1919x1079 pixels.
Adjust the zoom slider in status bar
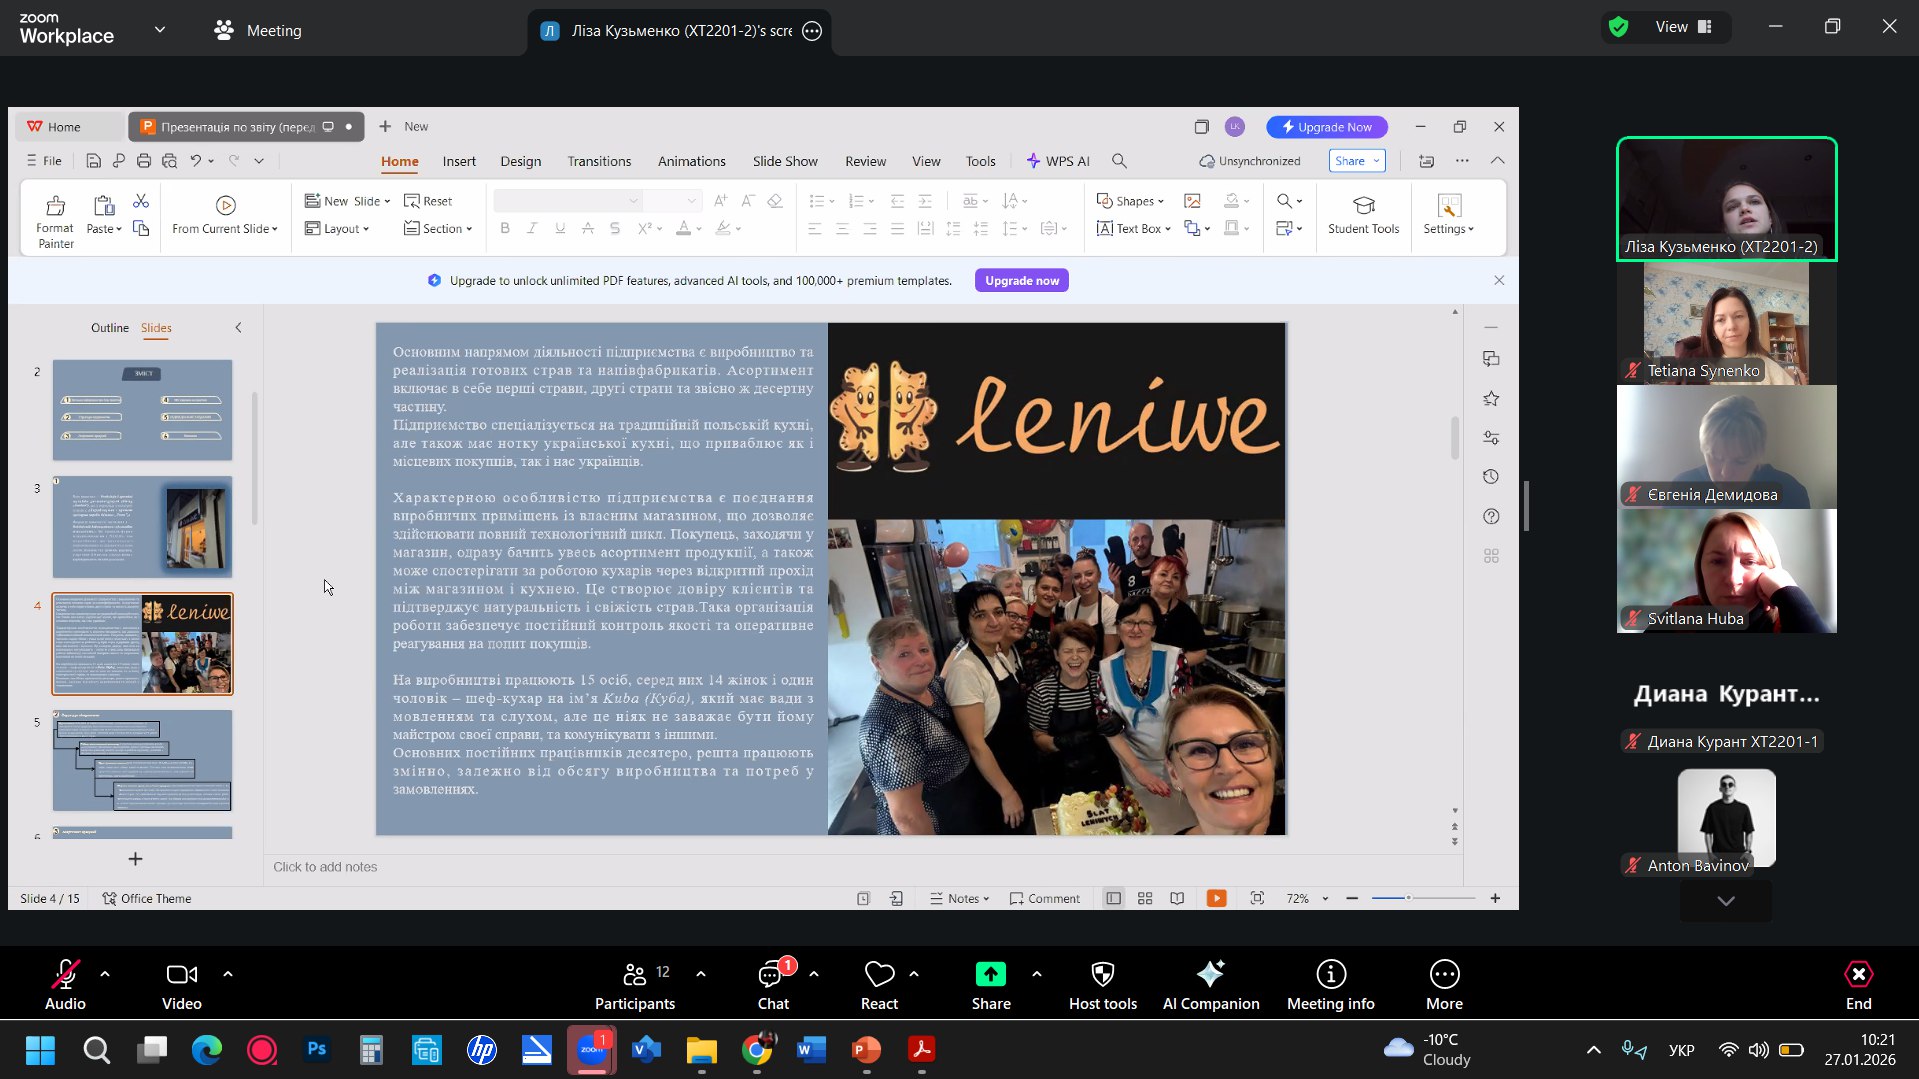pos(1408,898)
